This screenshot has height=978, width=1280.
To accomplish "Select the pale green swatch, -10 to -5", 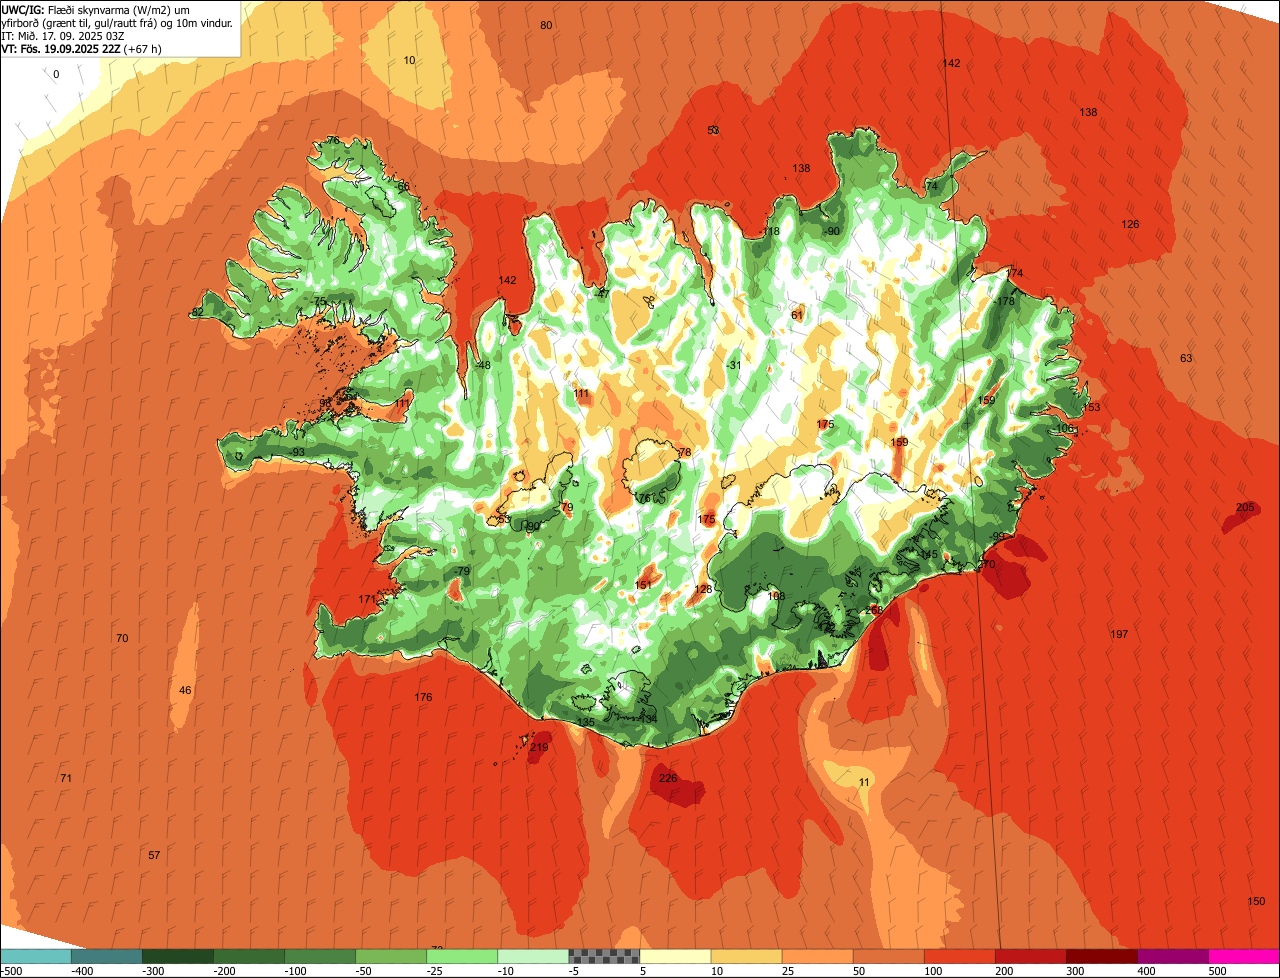I will 533,956.
